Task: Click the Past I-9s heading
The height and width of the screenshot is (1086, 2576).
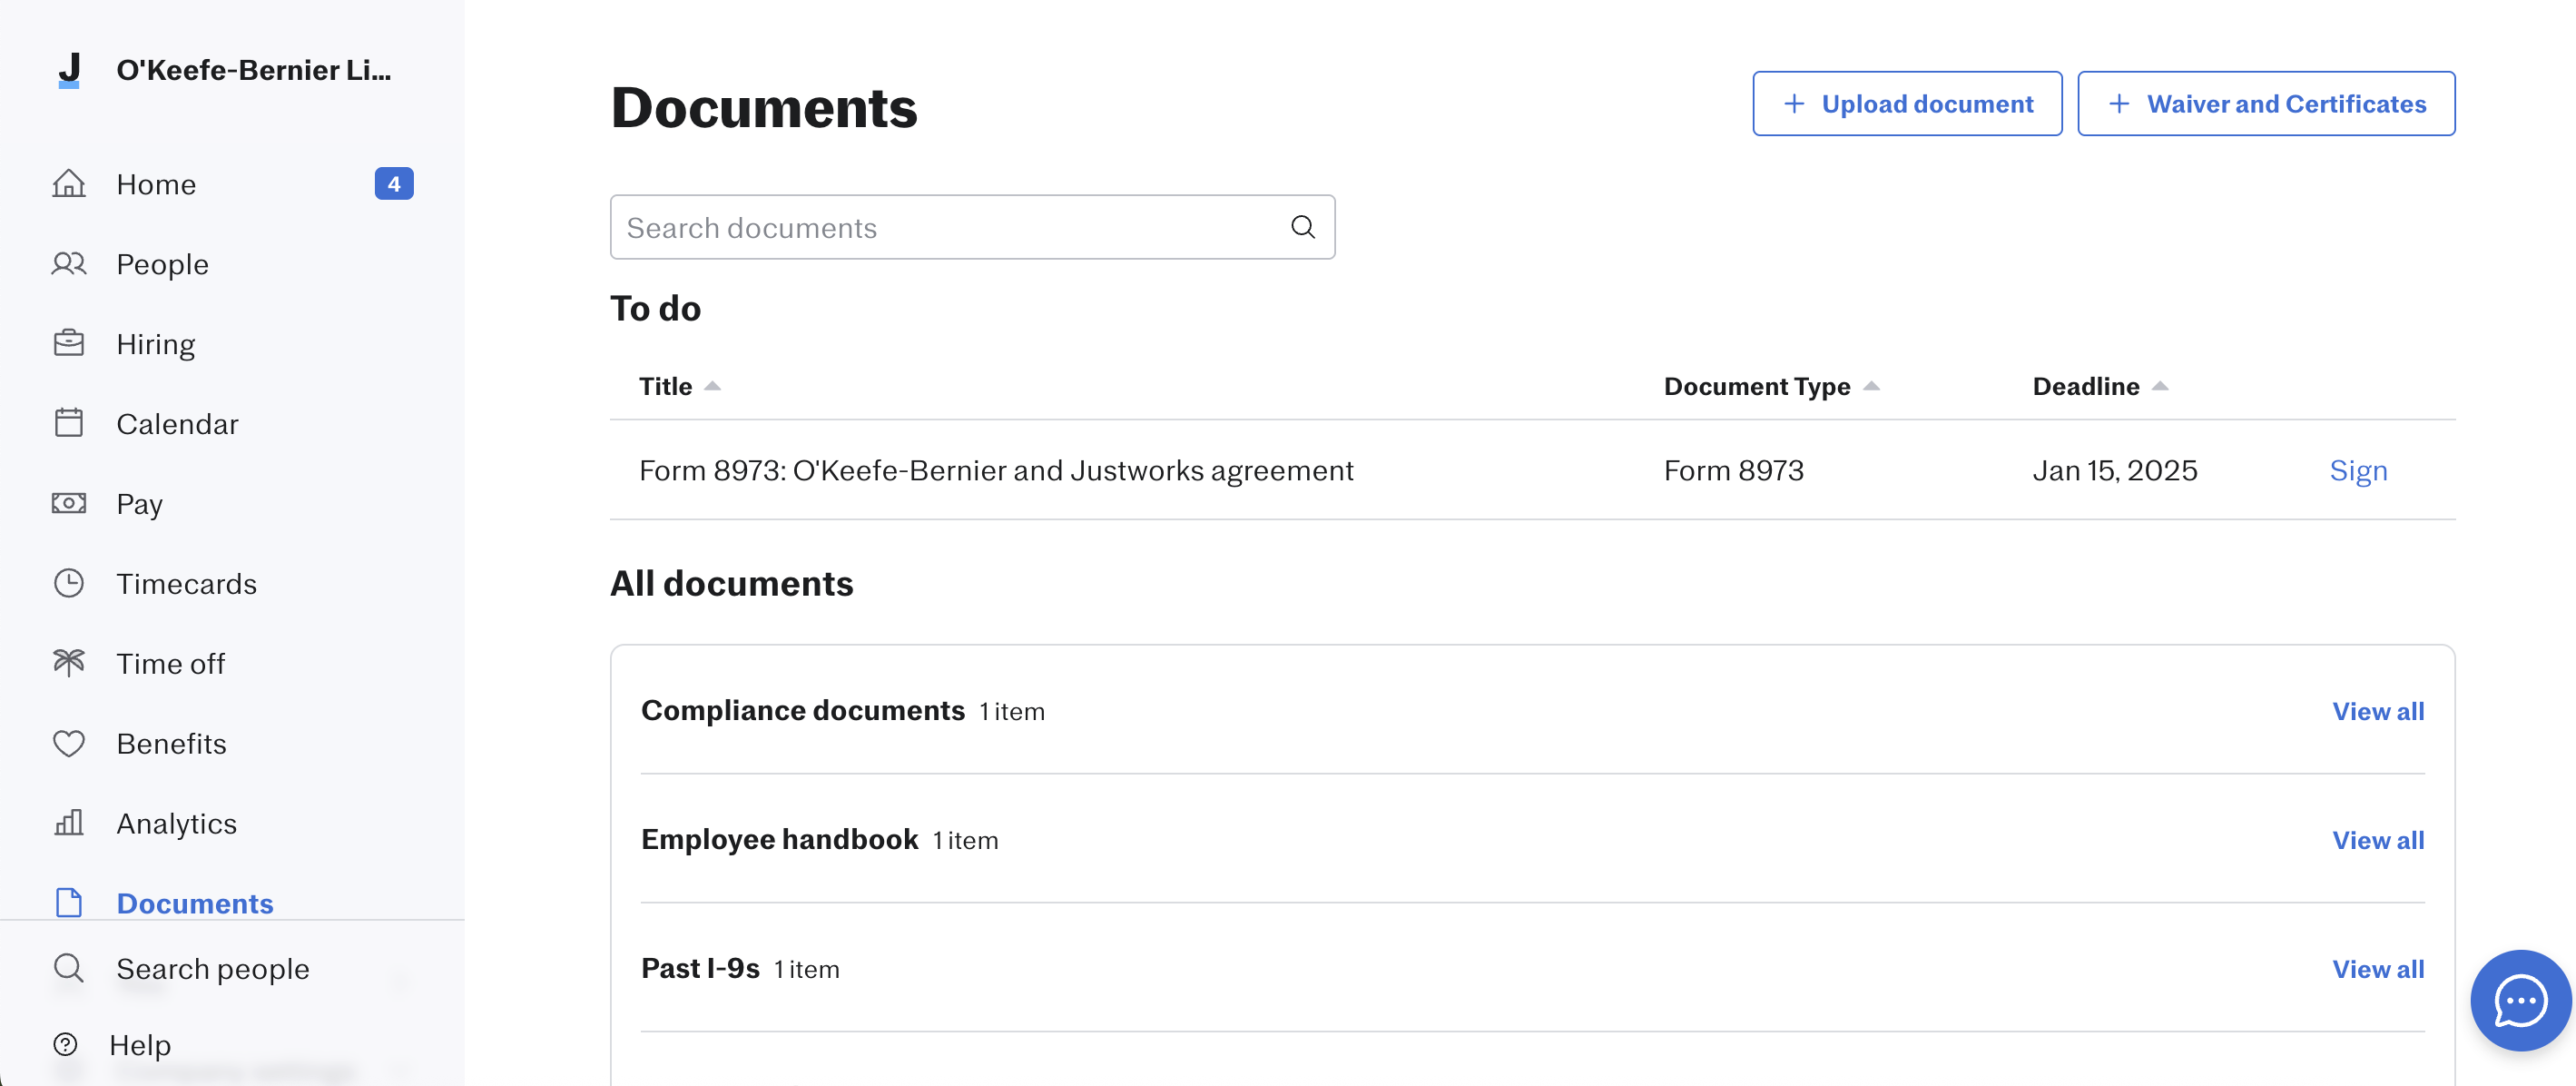Action: click(x=700, y=968)
